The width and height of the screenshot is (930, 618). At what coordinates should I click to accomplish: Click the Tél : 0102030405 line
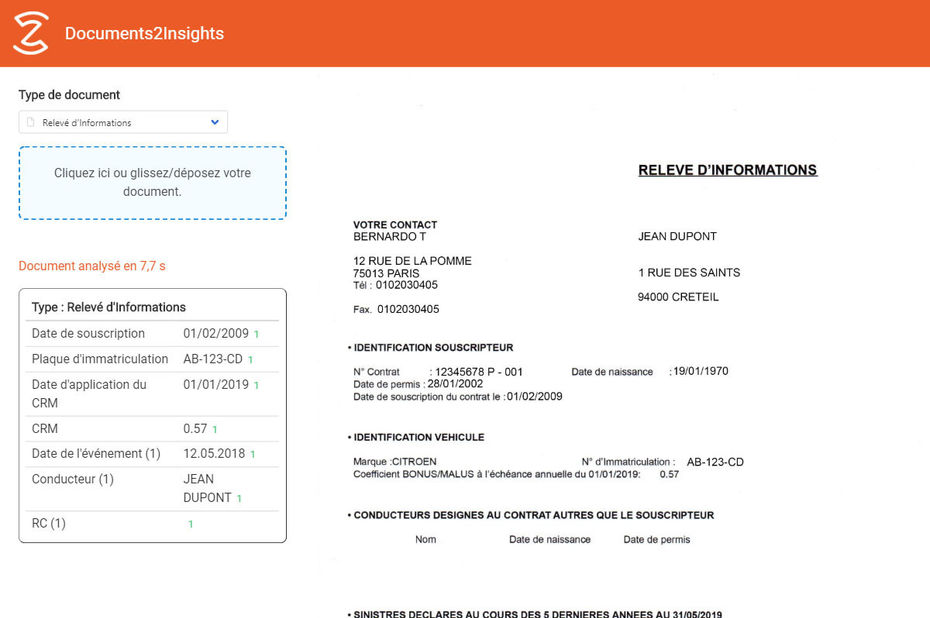click(x=396, y=285)
